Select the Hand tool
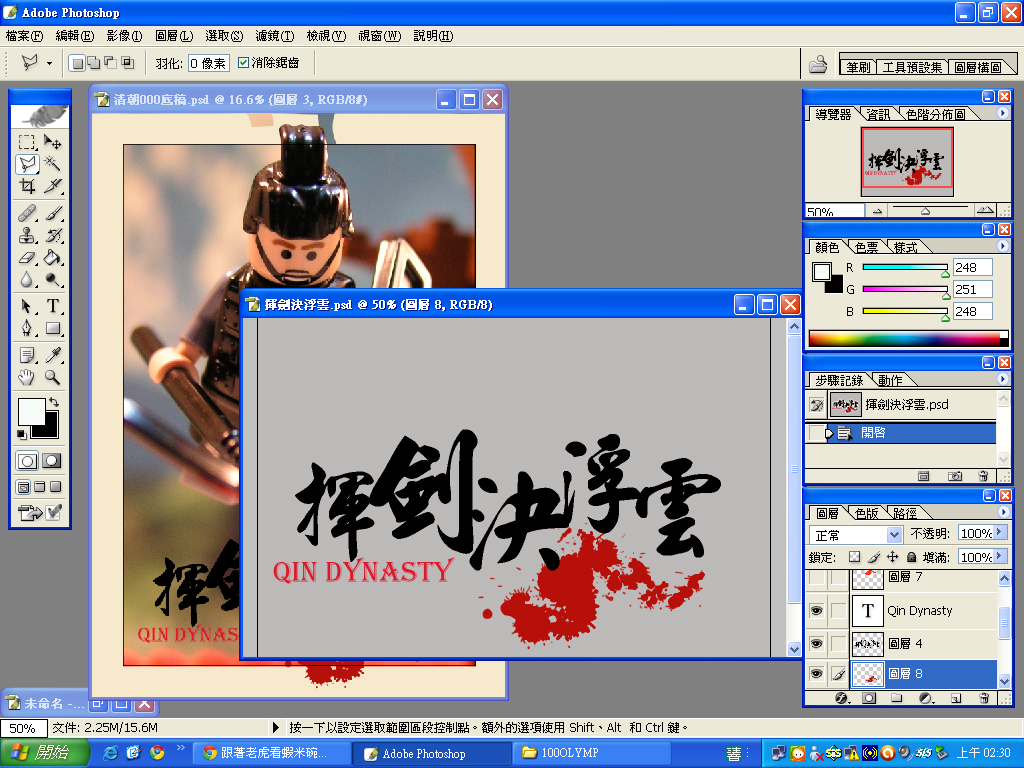The height and width of the screenshot is (768, 1024). pos(27,377)
